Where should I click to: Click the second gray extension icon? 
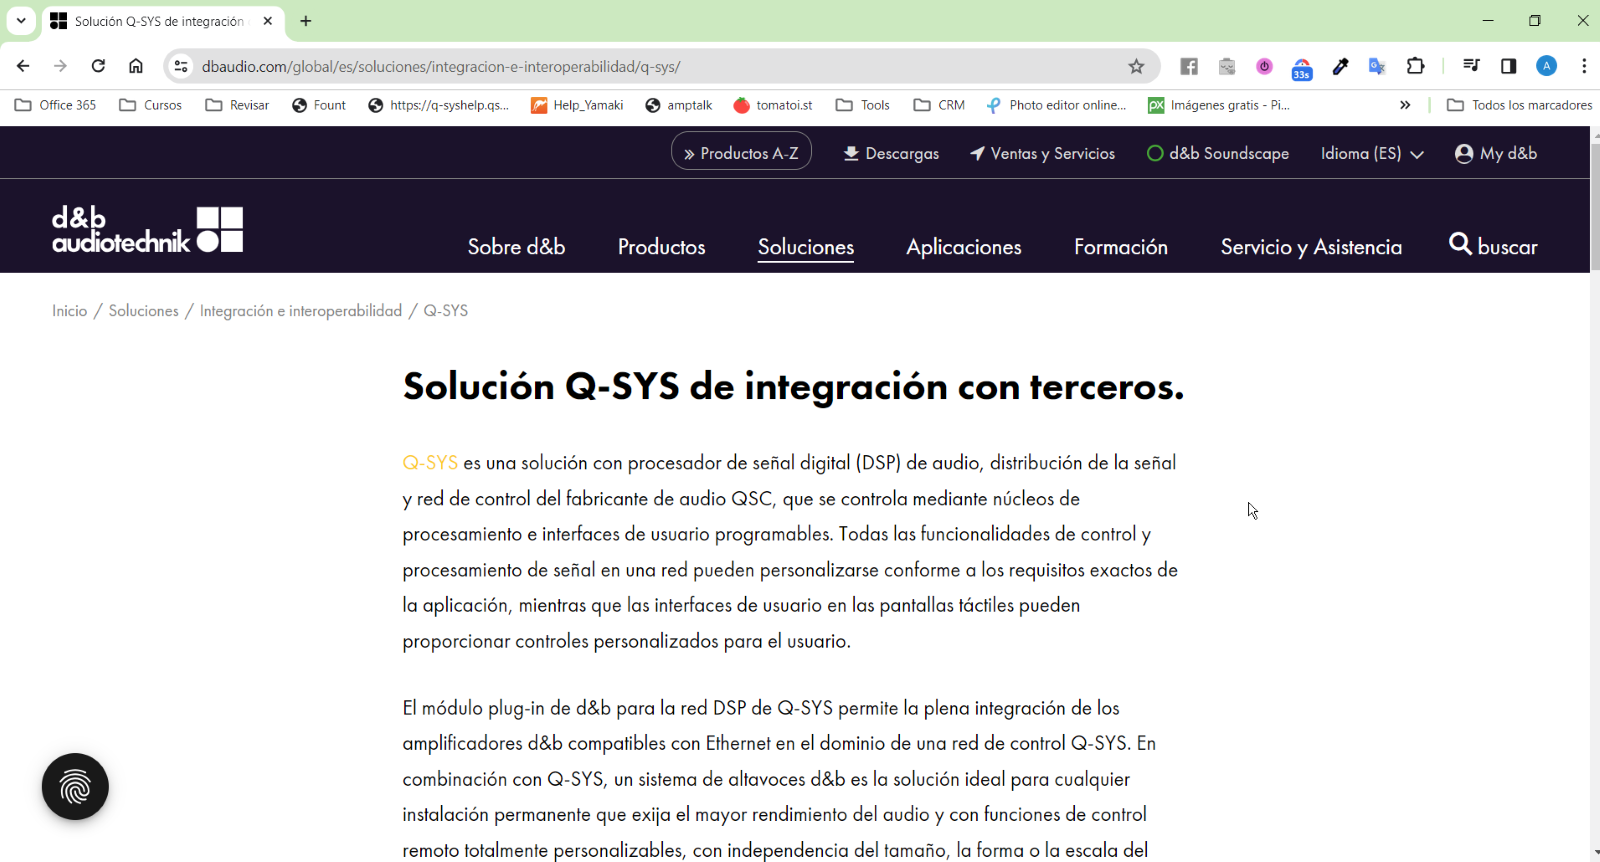(1227, 66)
